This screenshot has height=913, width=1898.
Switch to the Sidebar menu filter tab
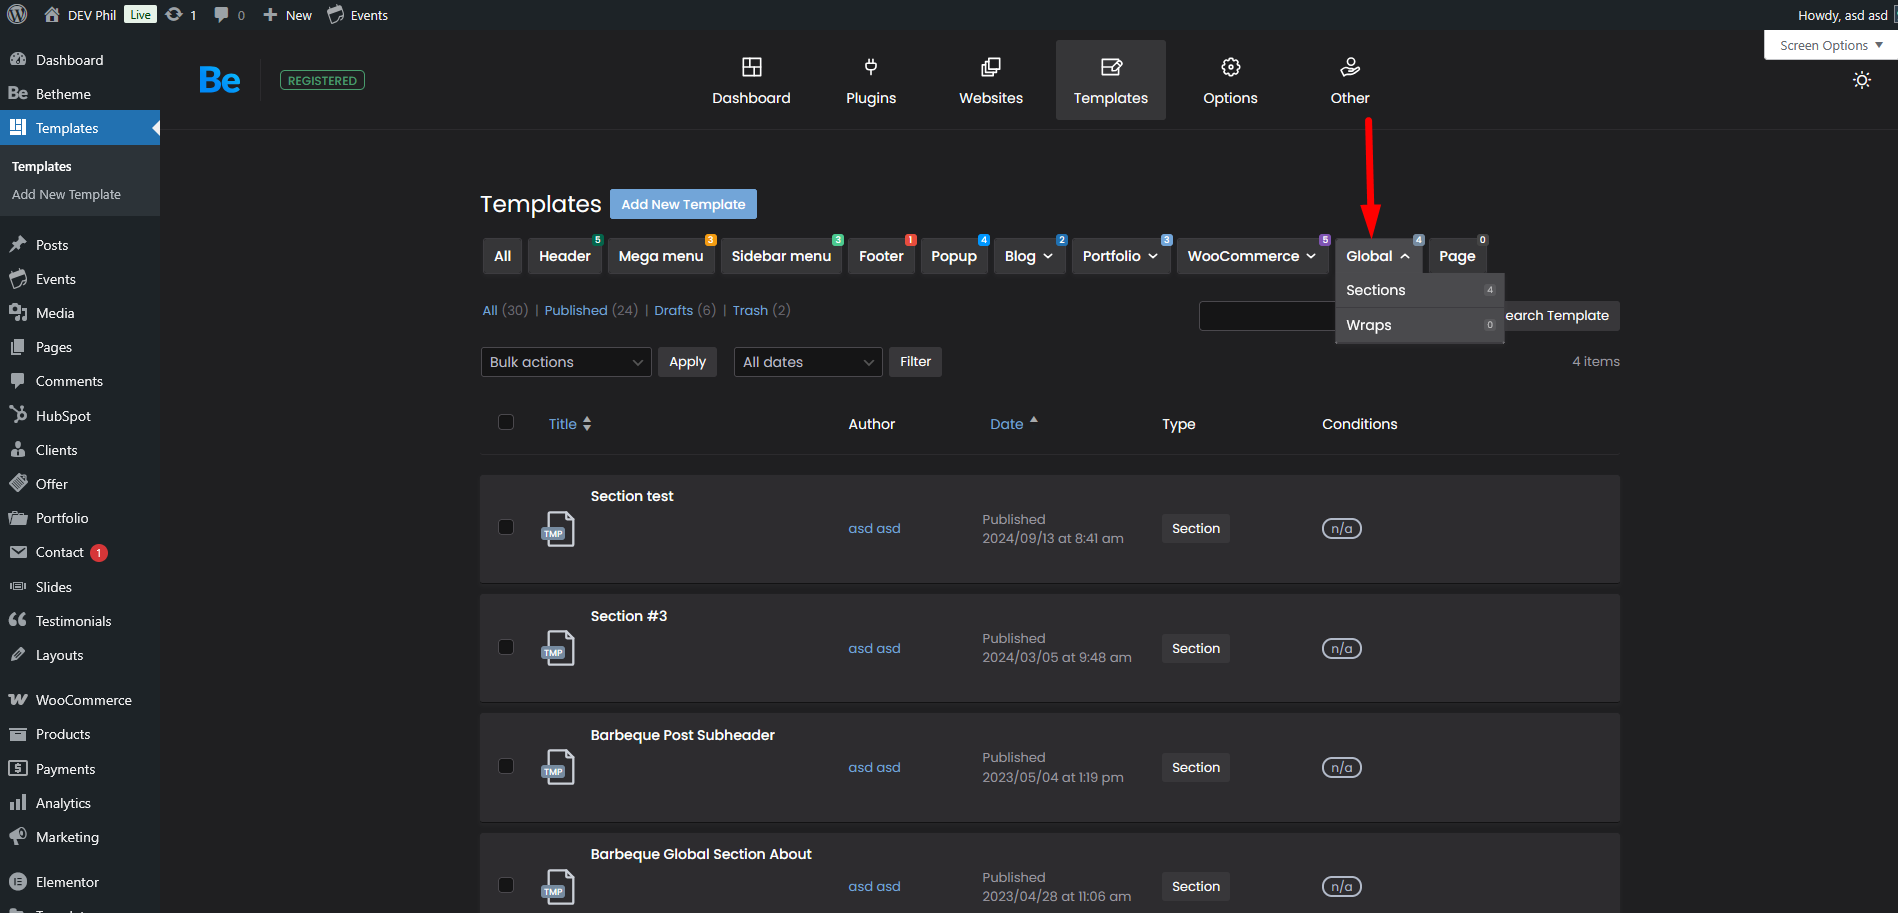(781, 256)
